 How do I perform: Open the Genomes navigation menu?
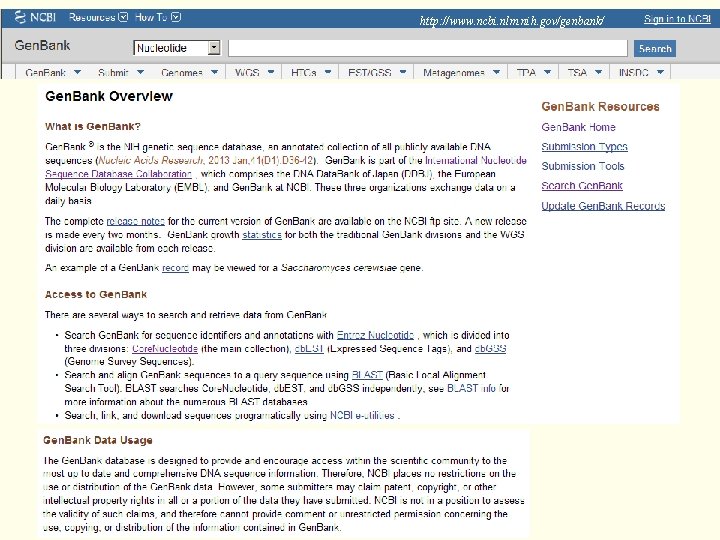click(x=189, y=73)
